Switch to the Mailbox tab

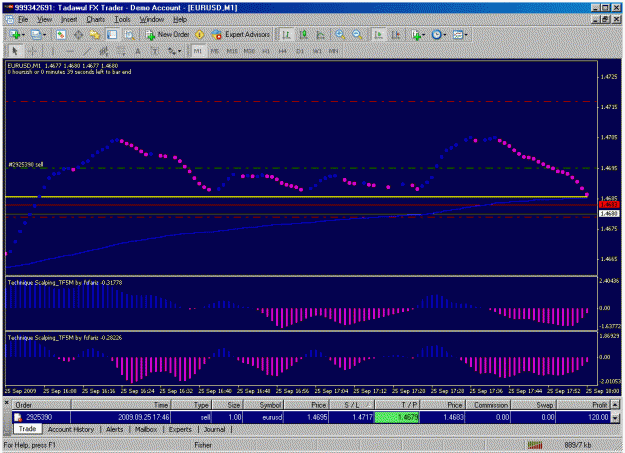pos(146,429)
